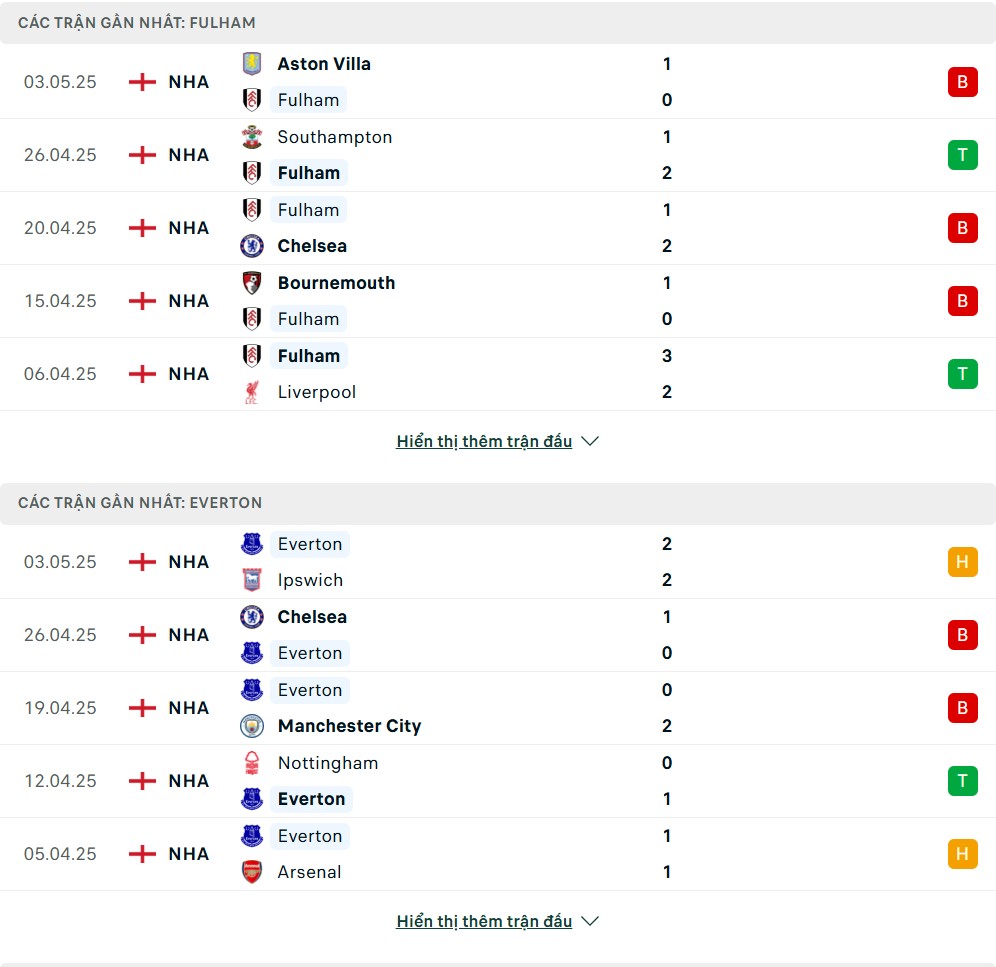Click the Aston Villa club crest
Viewport: 996px width, 967px height.
[x=252, y=64]
